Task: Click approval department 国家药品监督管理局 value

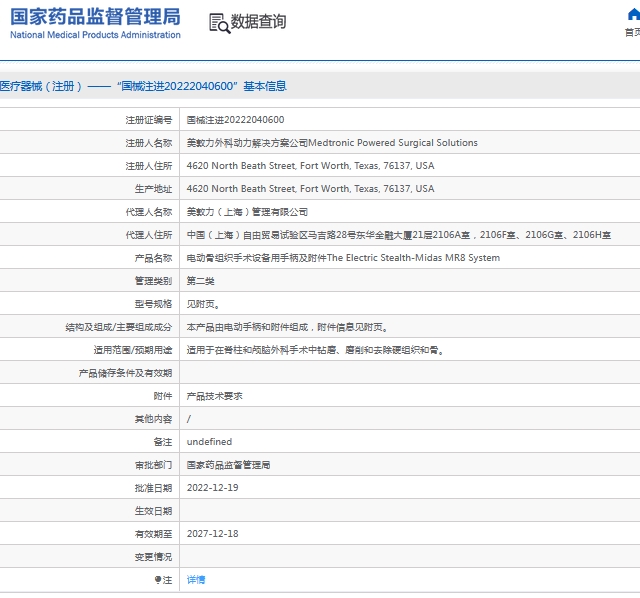Action: click(229, 465)
